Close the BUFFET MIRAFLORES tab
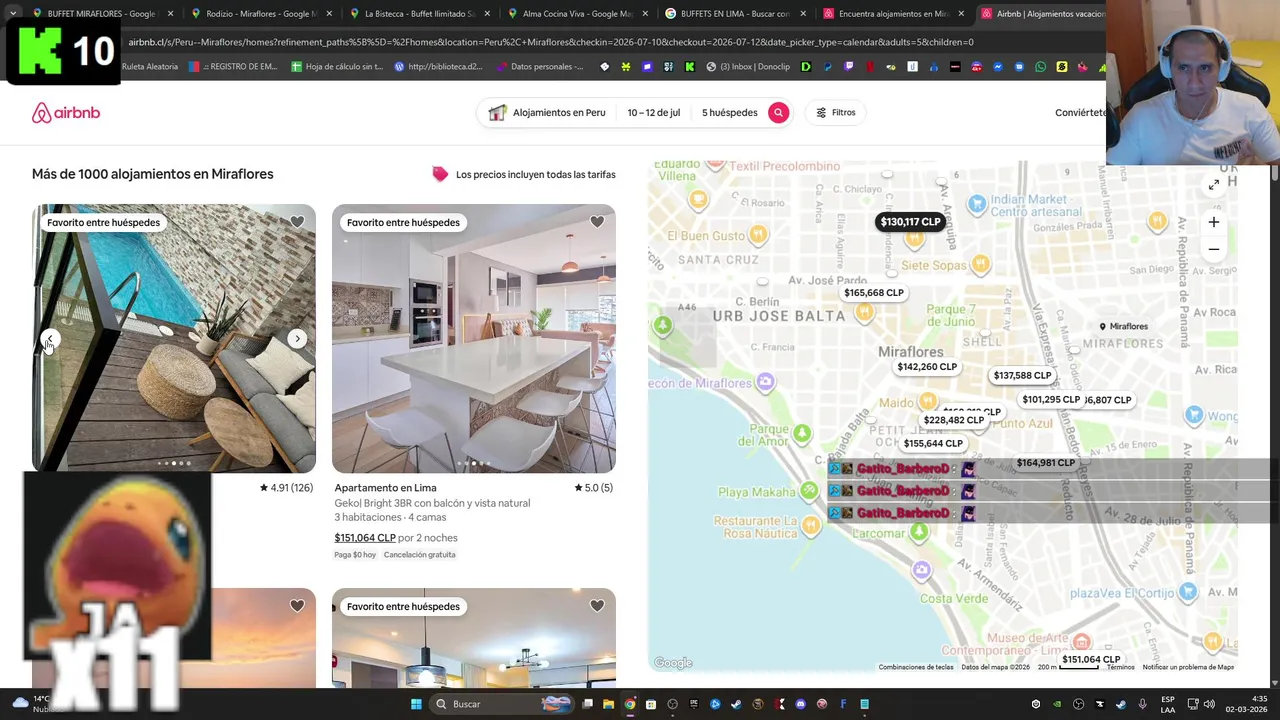Image resolution: width=1280 pixels, height=720 pixels. pyautogui.click(x=170, y=14)
